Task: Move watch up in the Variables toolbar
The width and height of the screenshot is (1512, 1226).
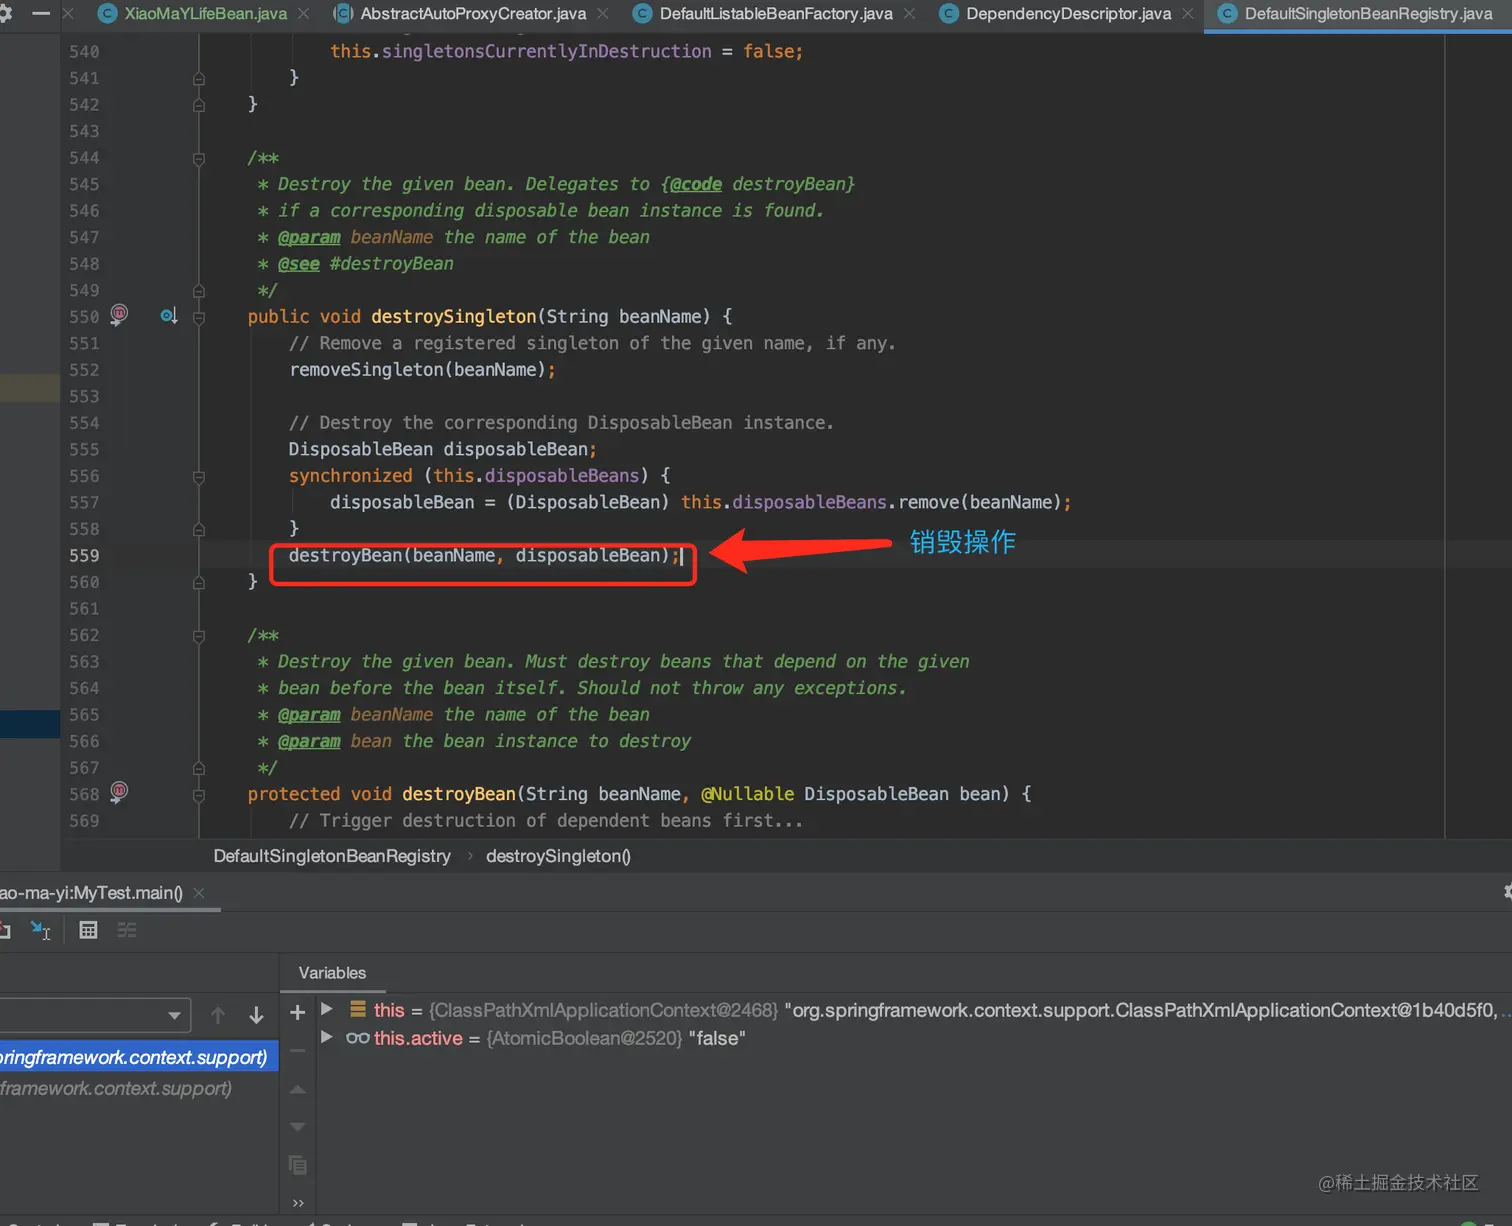Action: point(297,1089)
